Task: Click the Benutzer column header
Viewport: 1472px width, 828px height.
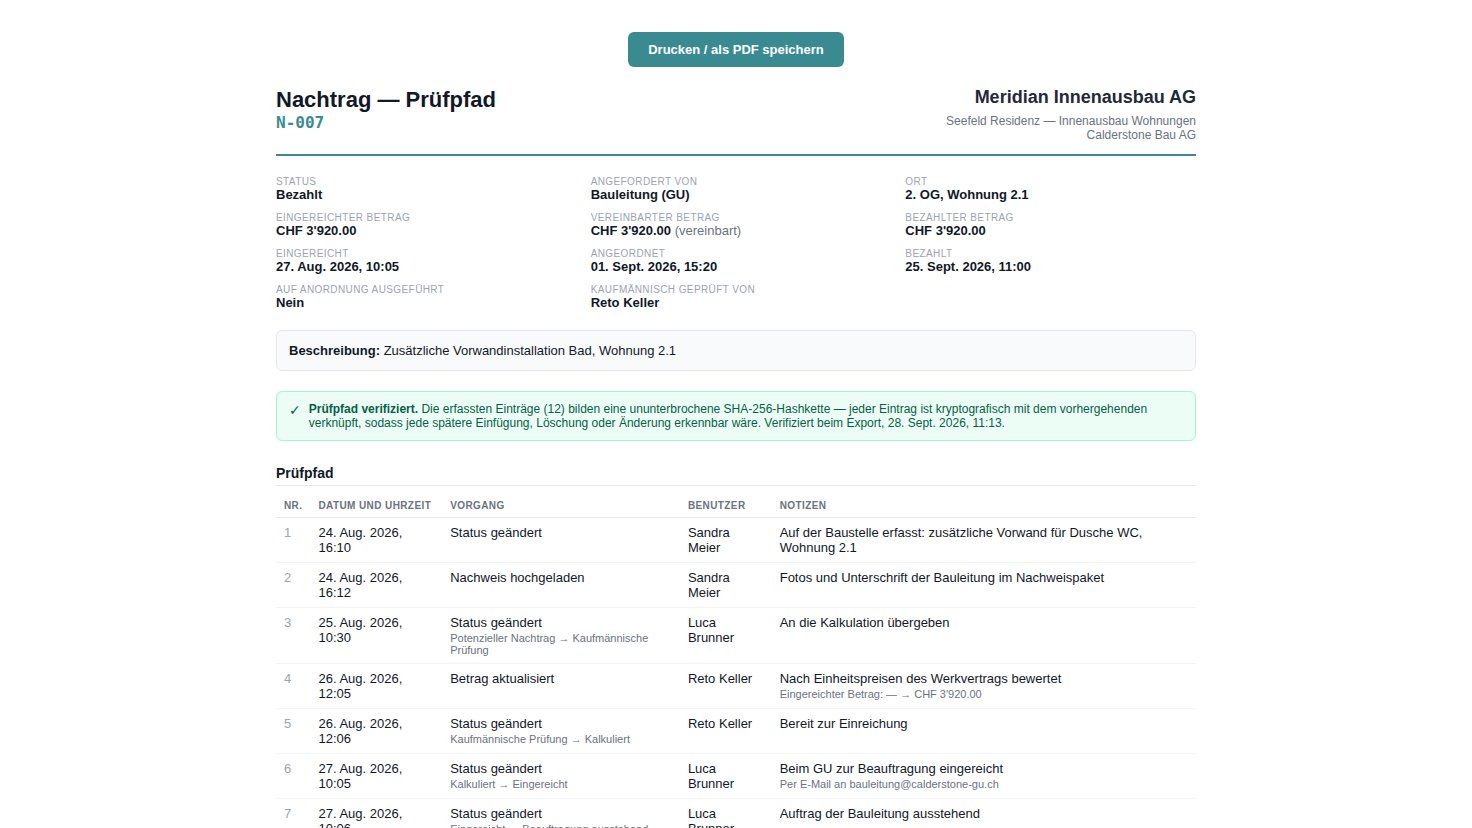Action: click(x=717, y=506)
